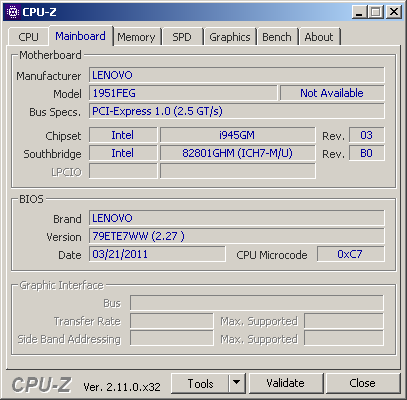Click the empty Side Band Addressing field
407x400 pixels.
pos(171,339)
